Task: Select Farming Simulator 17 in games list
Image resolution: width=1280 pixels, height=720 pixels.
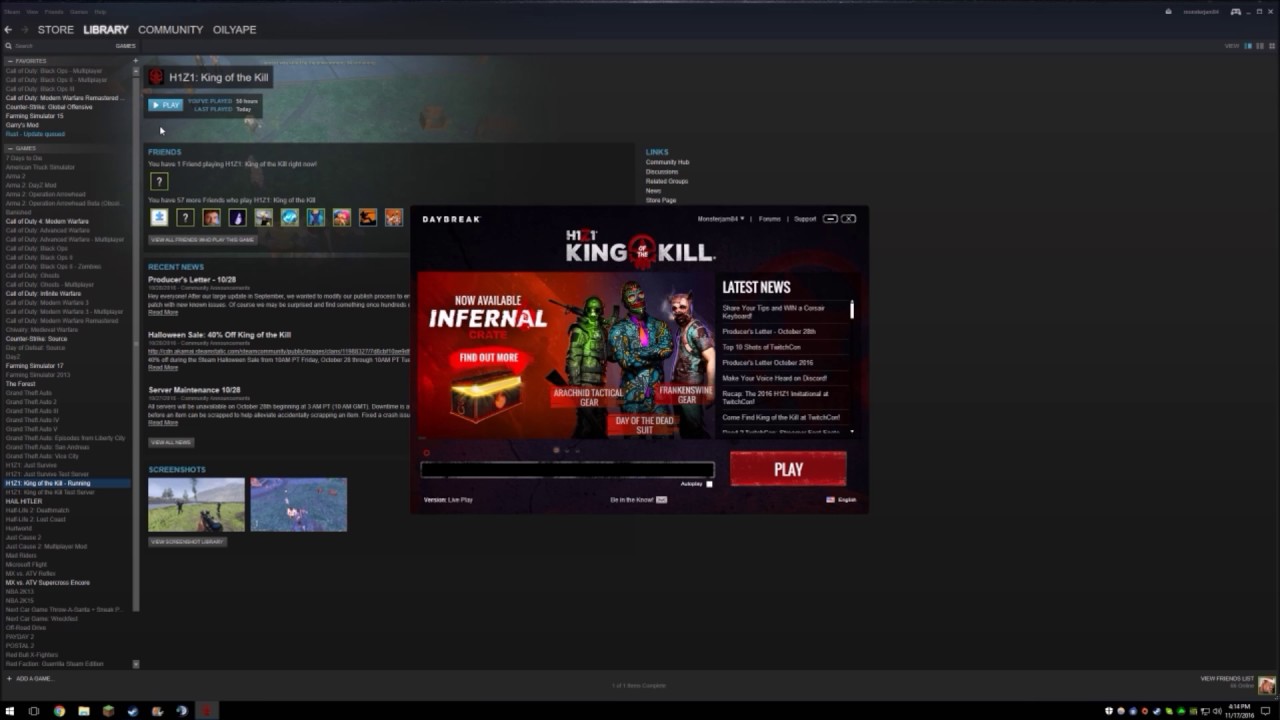Action: click(34, 366)
